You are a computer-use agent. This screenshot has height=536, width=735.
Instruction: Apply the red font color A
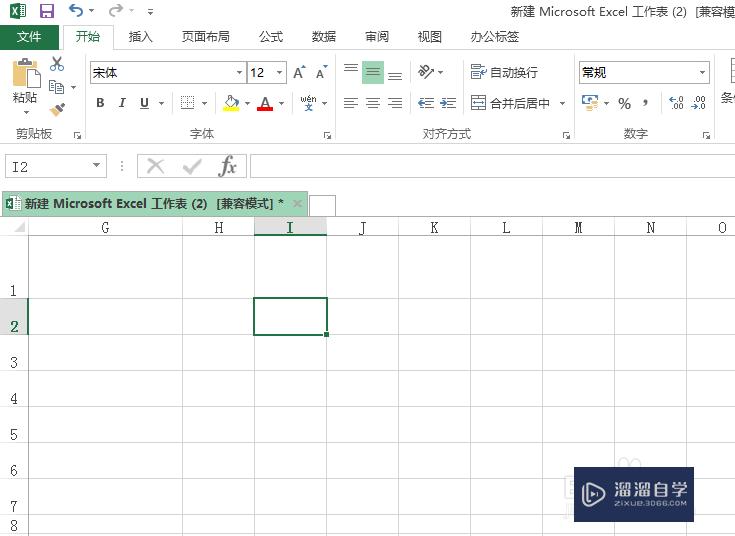point(265,103)
